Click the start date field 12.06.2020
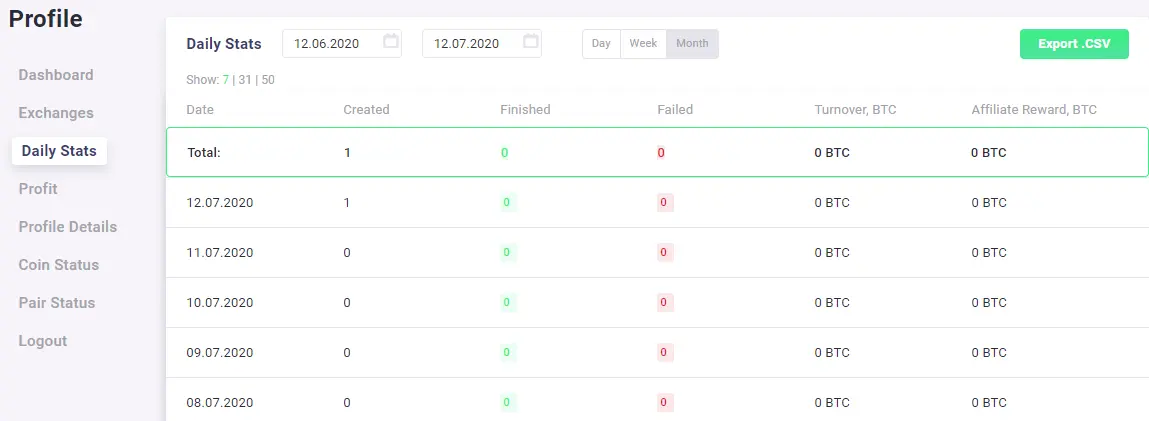 pyautogui.click(x=342, y=43)
